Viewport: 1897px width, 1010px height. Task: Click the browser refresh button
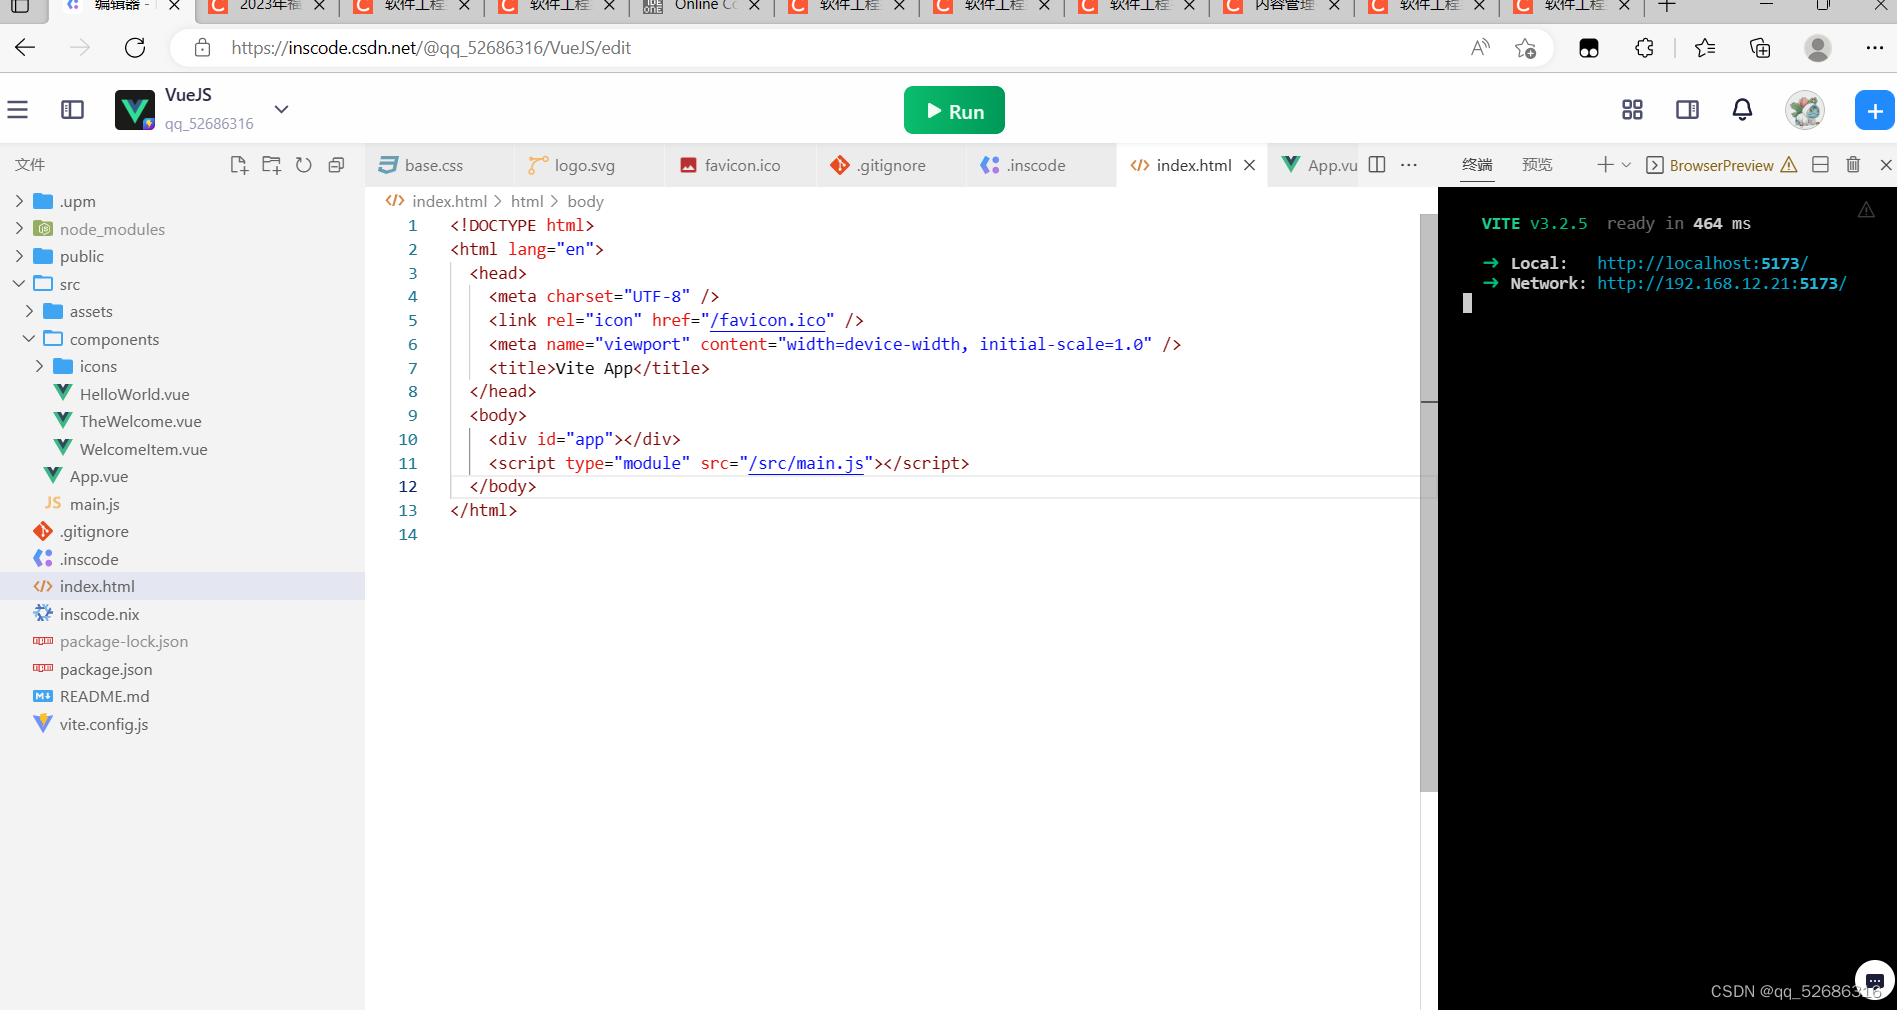pos(135,47)
